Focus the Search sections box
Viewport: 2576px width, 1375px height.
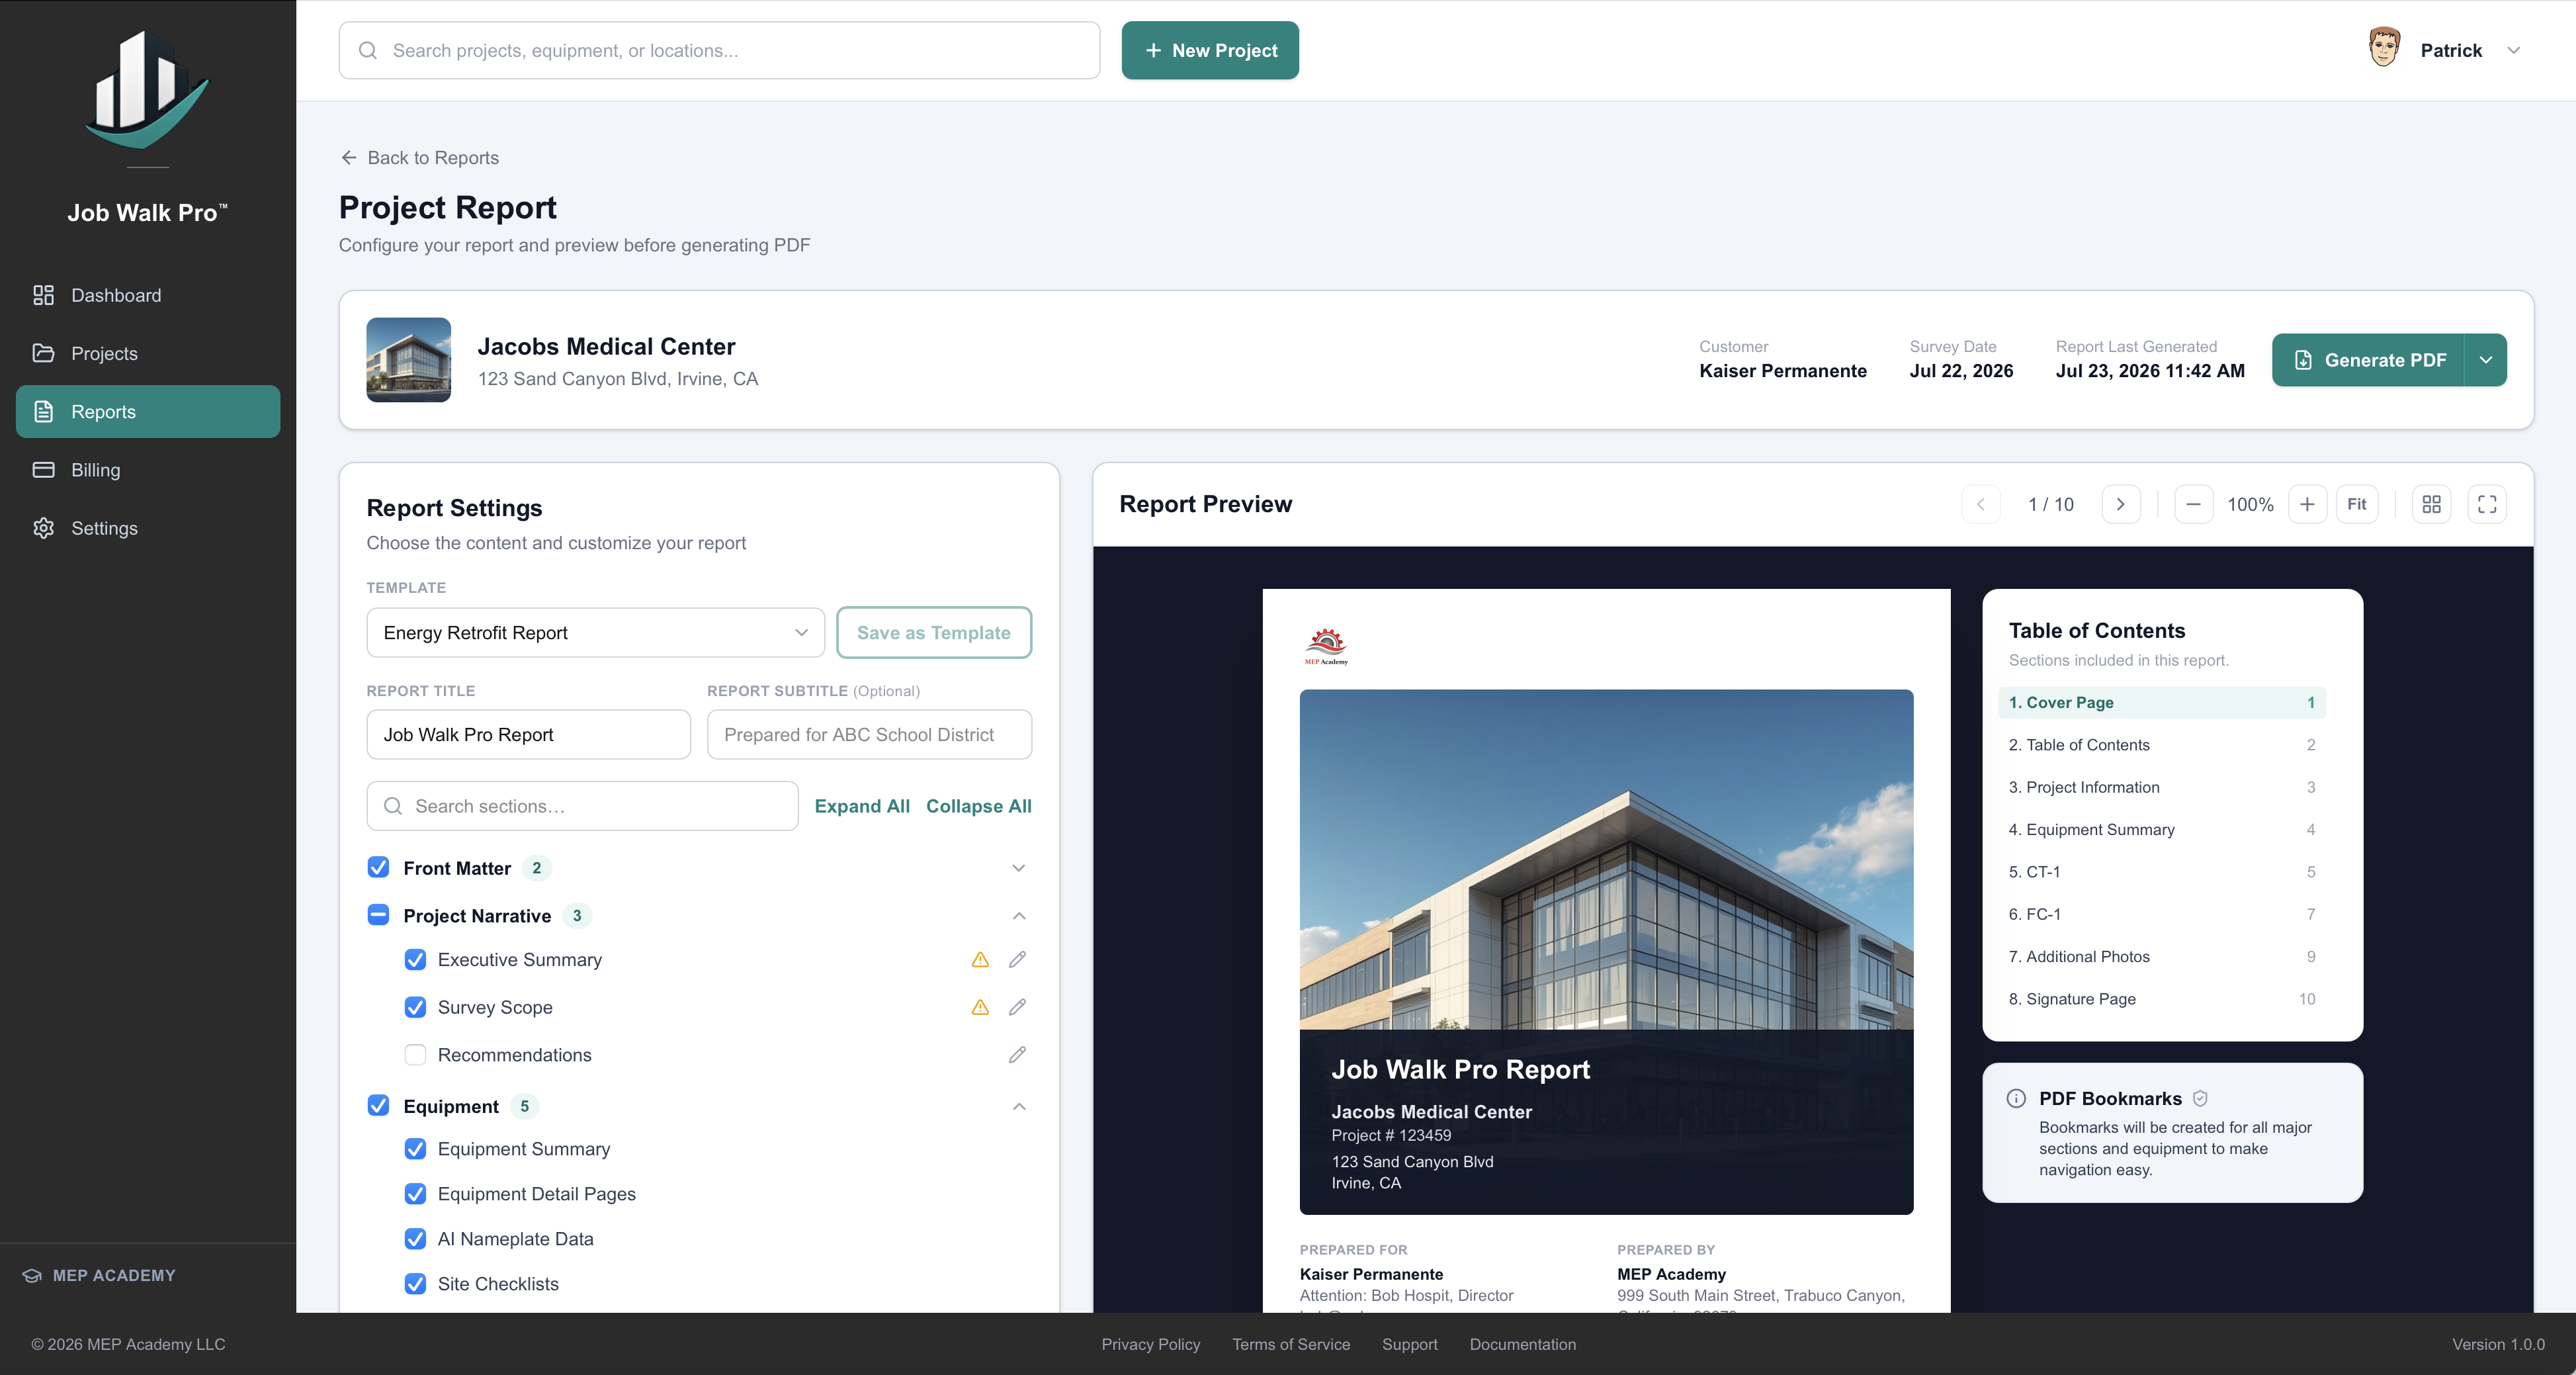coord(582,806)
